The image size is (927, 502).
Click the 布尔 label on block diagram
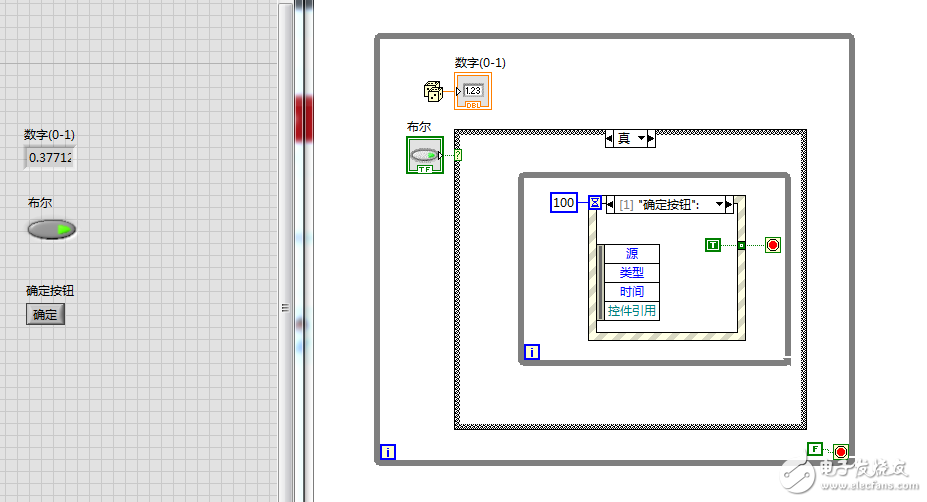419,127
